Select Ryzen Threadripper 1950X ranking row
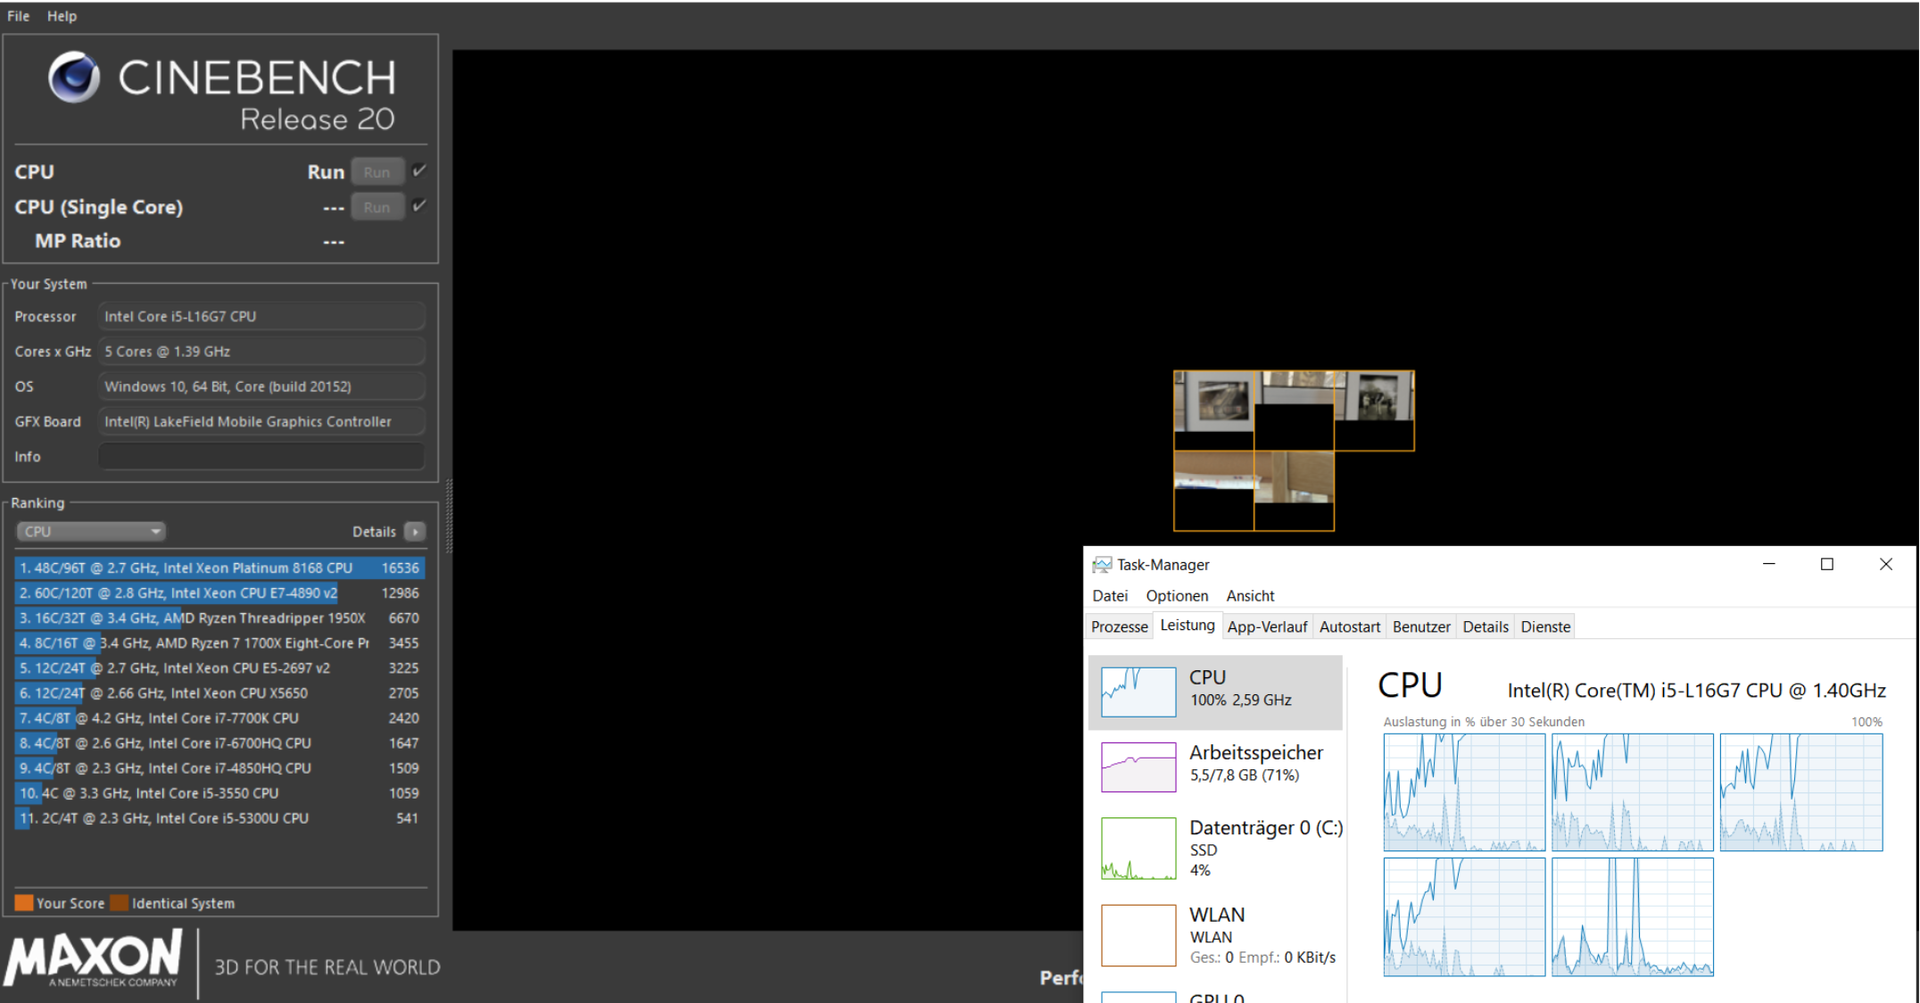 point(220,618)
